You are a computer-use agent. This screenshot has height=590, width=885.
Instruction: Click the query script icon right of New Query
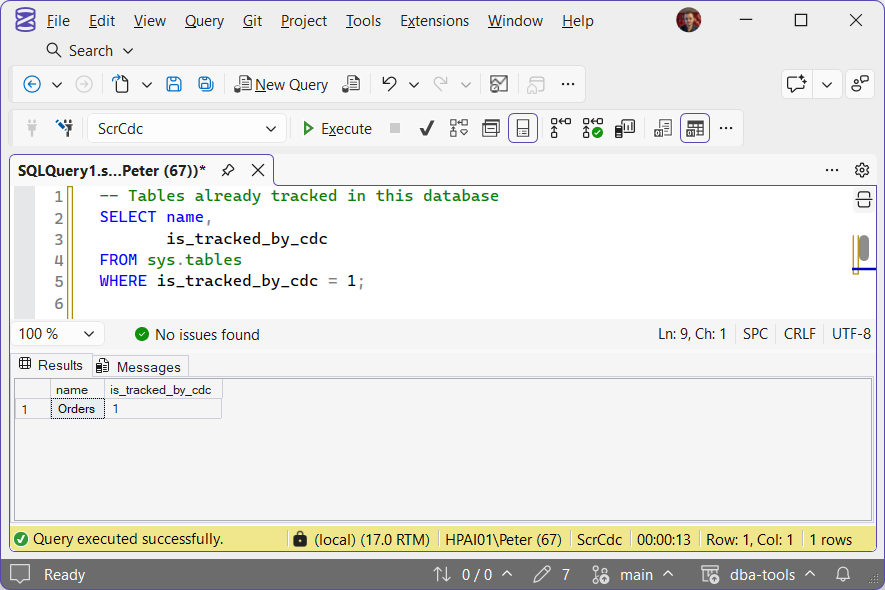pos(351,85)
